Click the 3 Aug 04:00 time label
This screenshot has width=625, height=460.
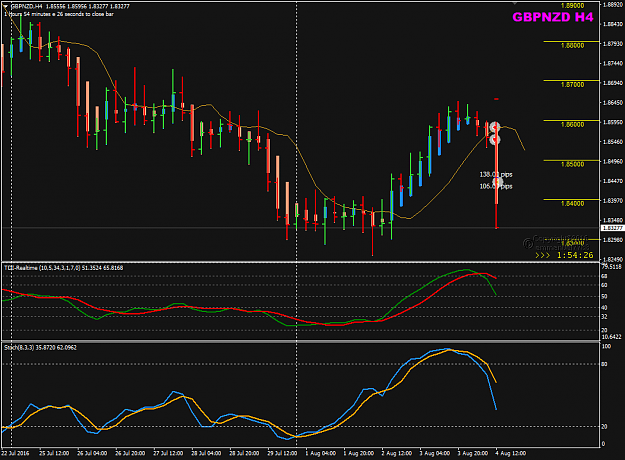pos(434,453)
